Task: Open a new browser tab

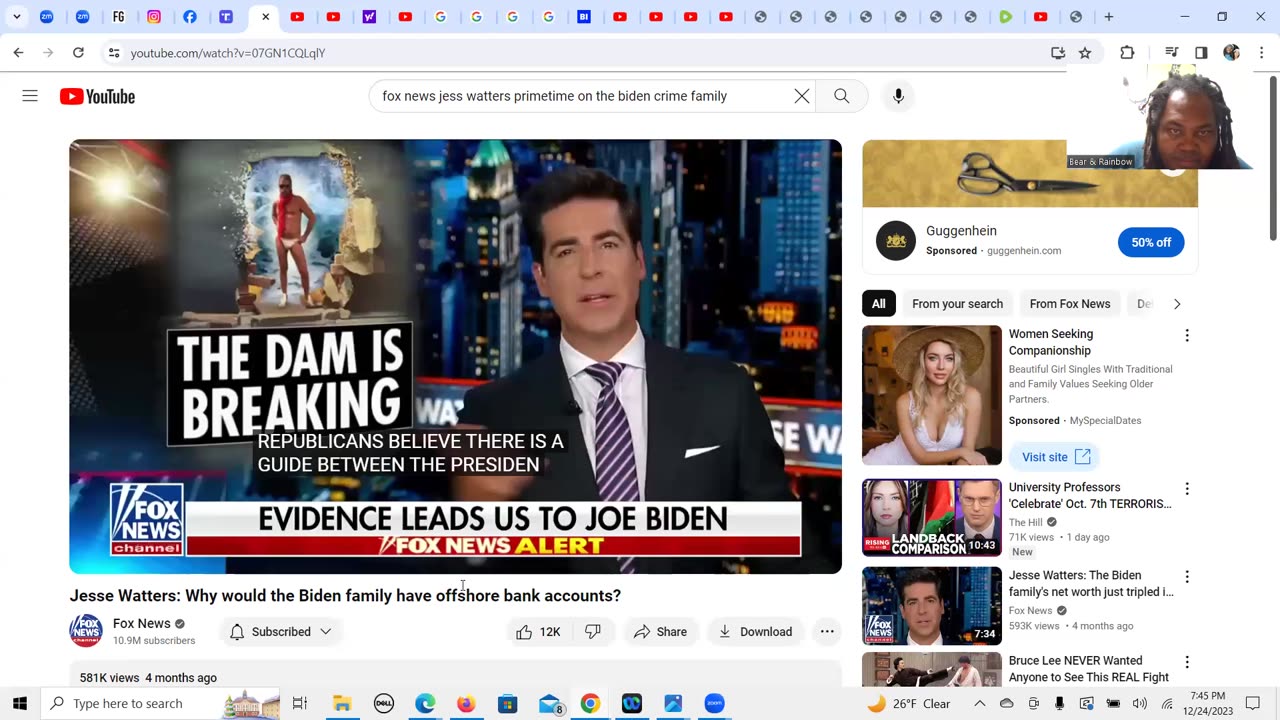Action: coord(1108,17)
